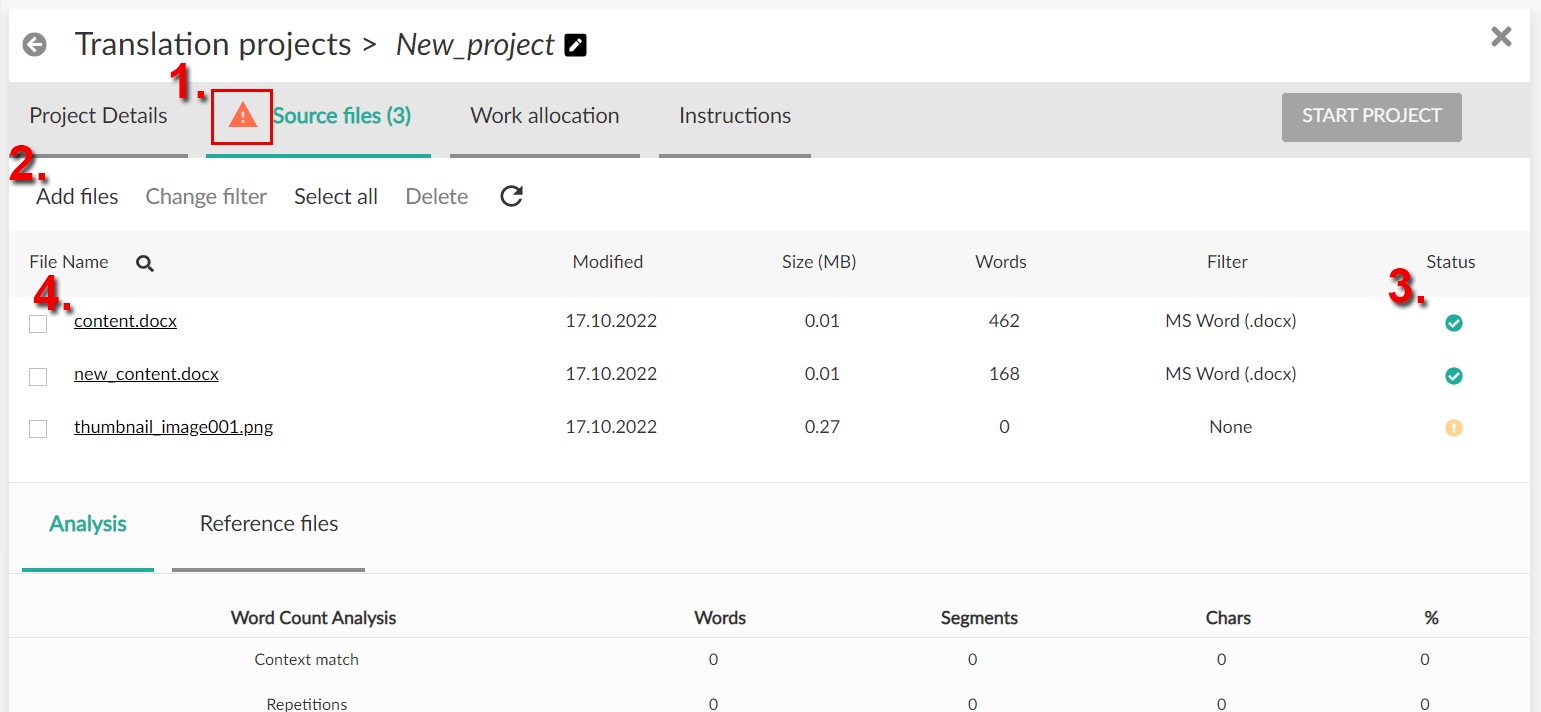Click green status check for new_content.docx

1454,376
